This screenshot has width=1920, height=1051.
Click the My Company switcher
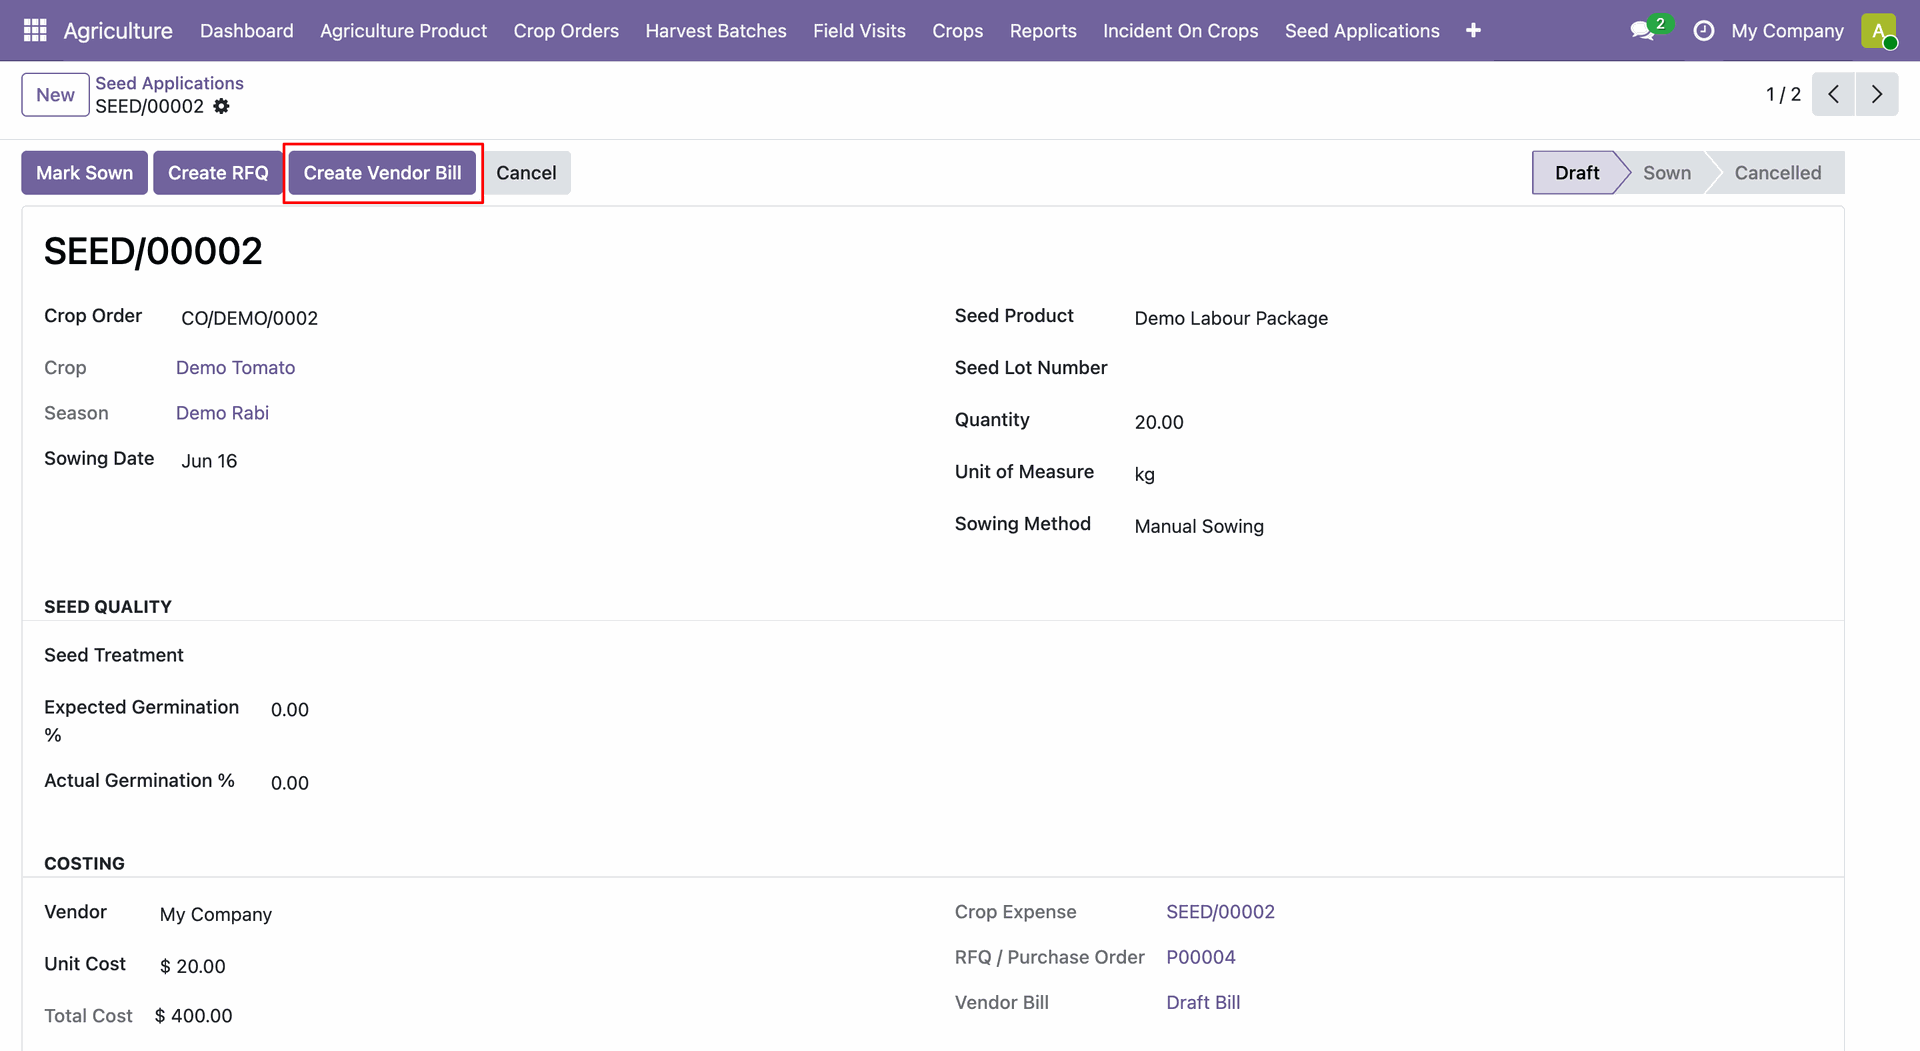1787,31
